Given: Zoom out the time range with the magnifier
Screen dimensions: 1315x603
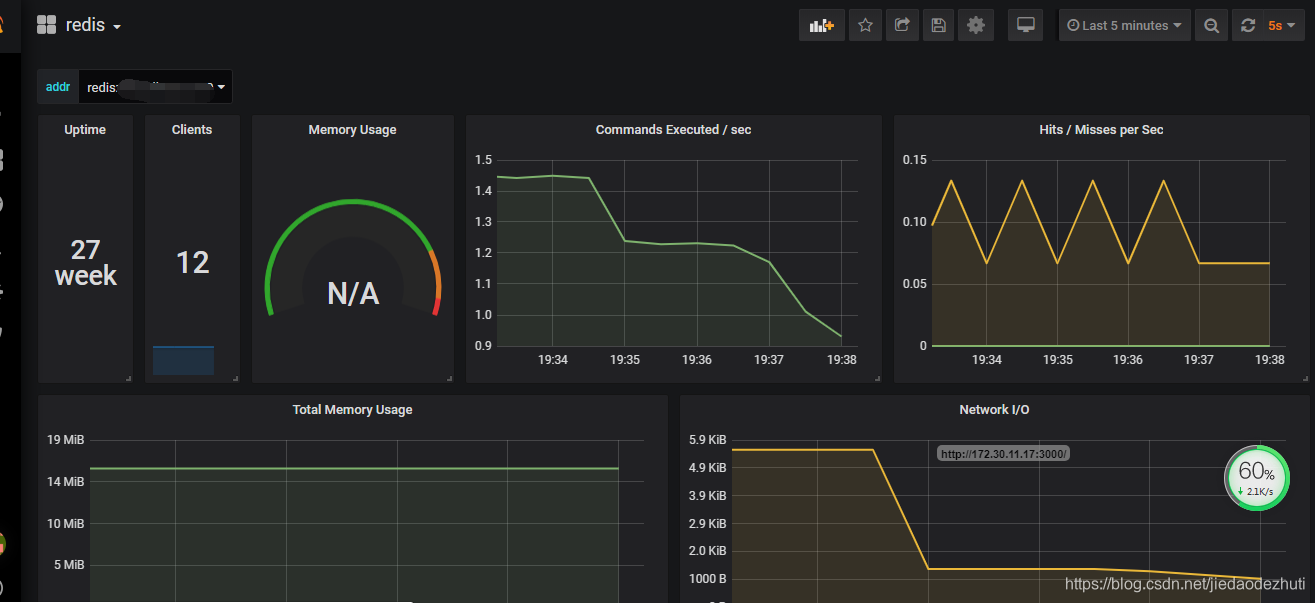Looking at the screenshot, I should coord(1211,26).
